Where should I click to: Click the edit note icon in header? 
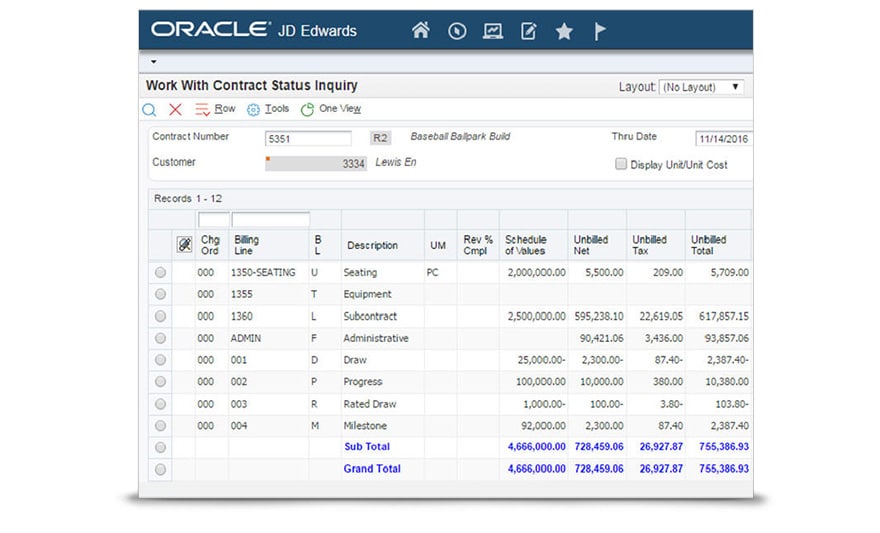(528, 31)
